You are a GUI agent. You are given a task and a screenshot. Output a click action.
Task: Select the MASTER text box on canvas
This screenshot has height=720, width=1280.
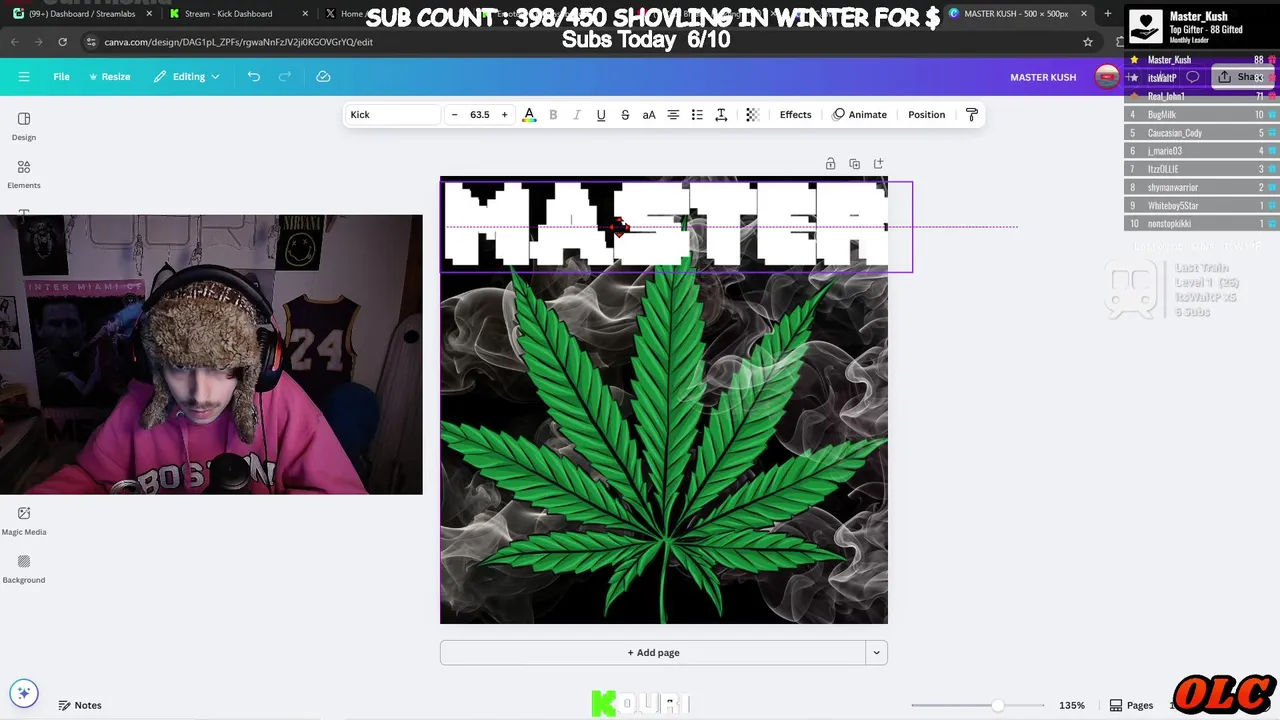[x=676, y=227]
